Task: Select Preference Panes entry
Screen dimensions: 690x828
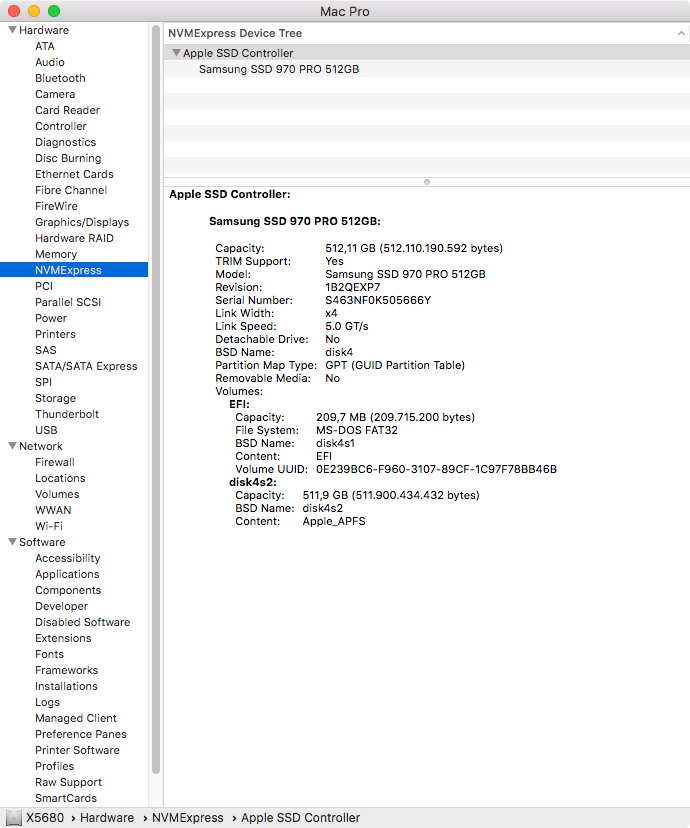Action: click(x=81, y=734)
